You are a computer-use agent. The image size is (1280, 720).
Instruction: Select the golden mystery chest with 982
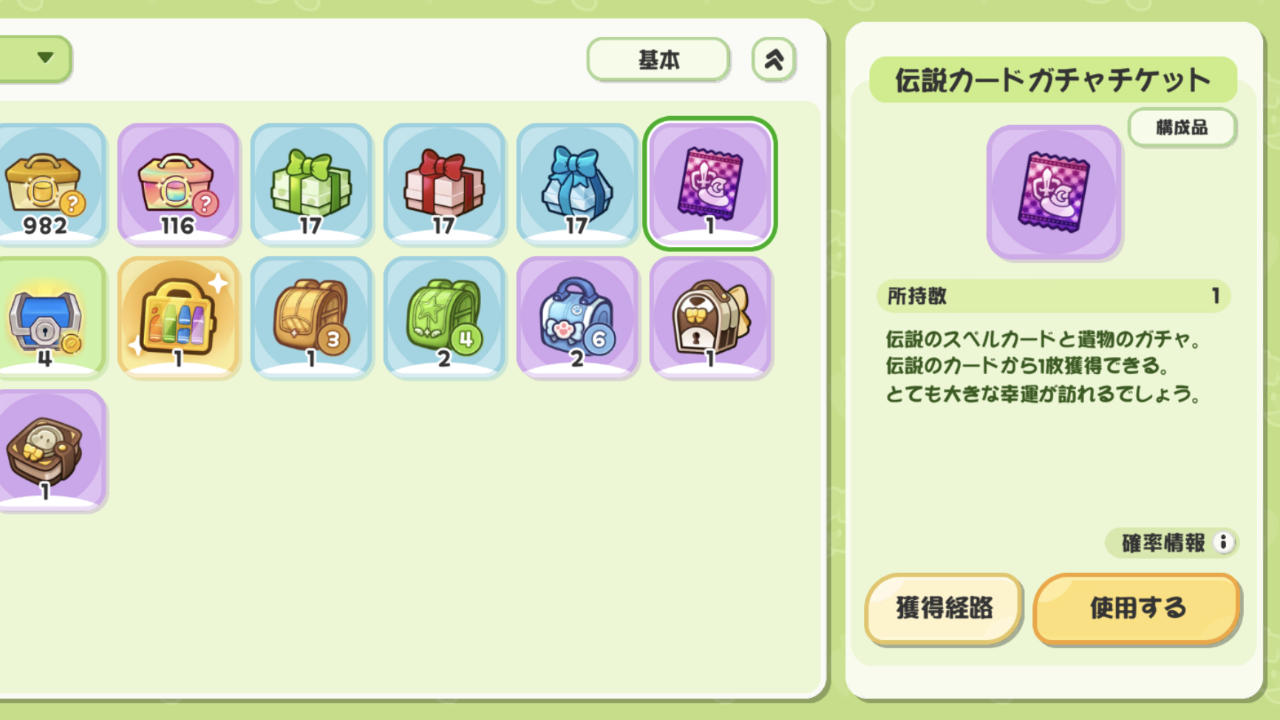(50, 184)
